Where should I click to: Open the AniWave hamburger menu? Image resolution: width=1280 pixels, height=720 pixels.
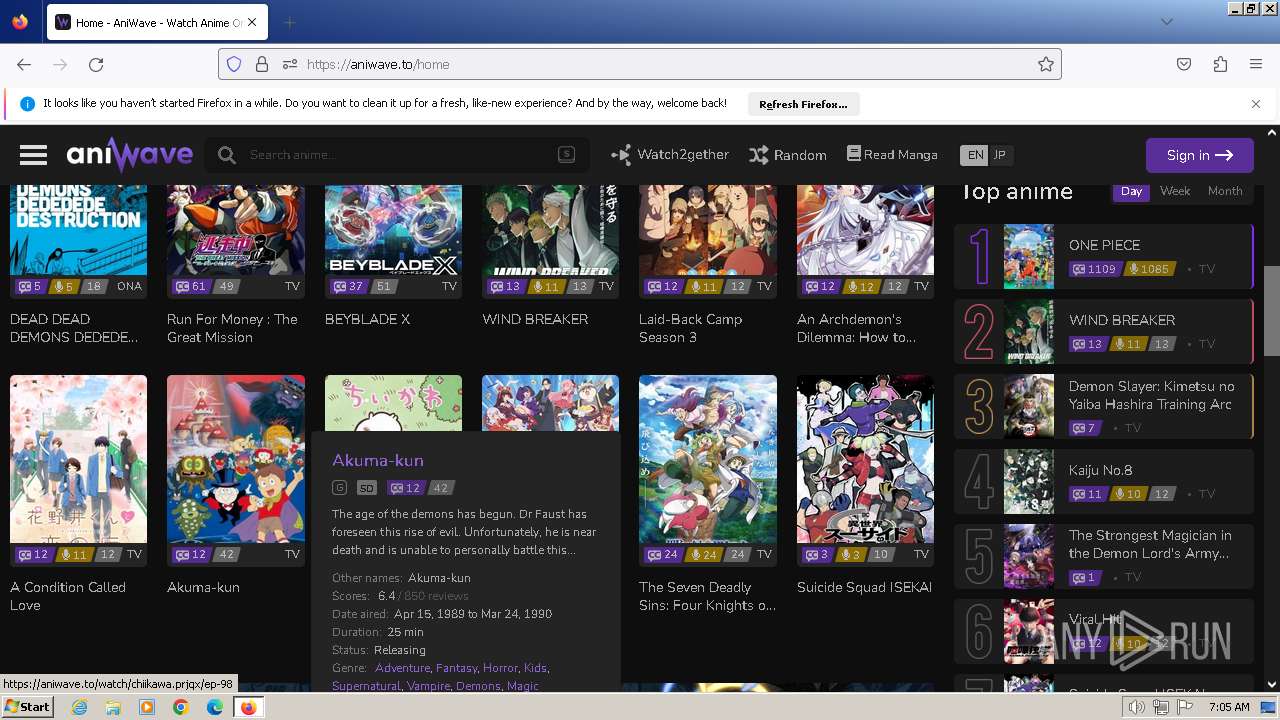pos(33,155)
